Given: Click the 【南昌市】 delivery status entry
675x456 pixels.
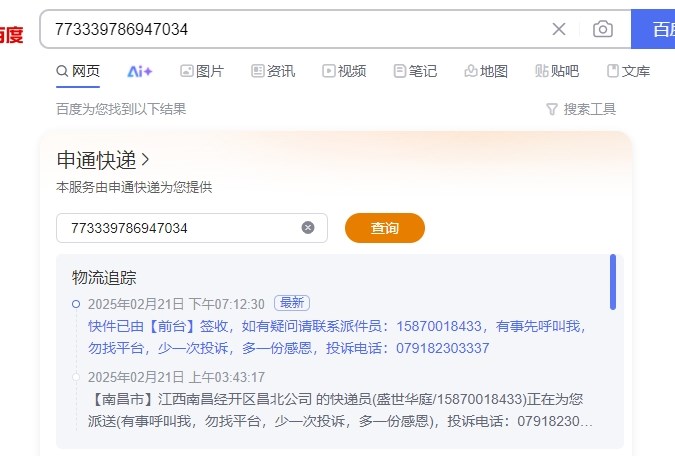Looking at the screenshot, I should click(340, 410).
